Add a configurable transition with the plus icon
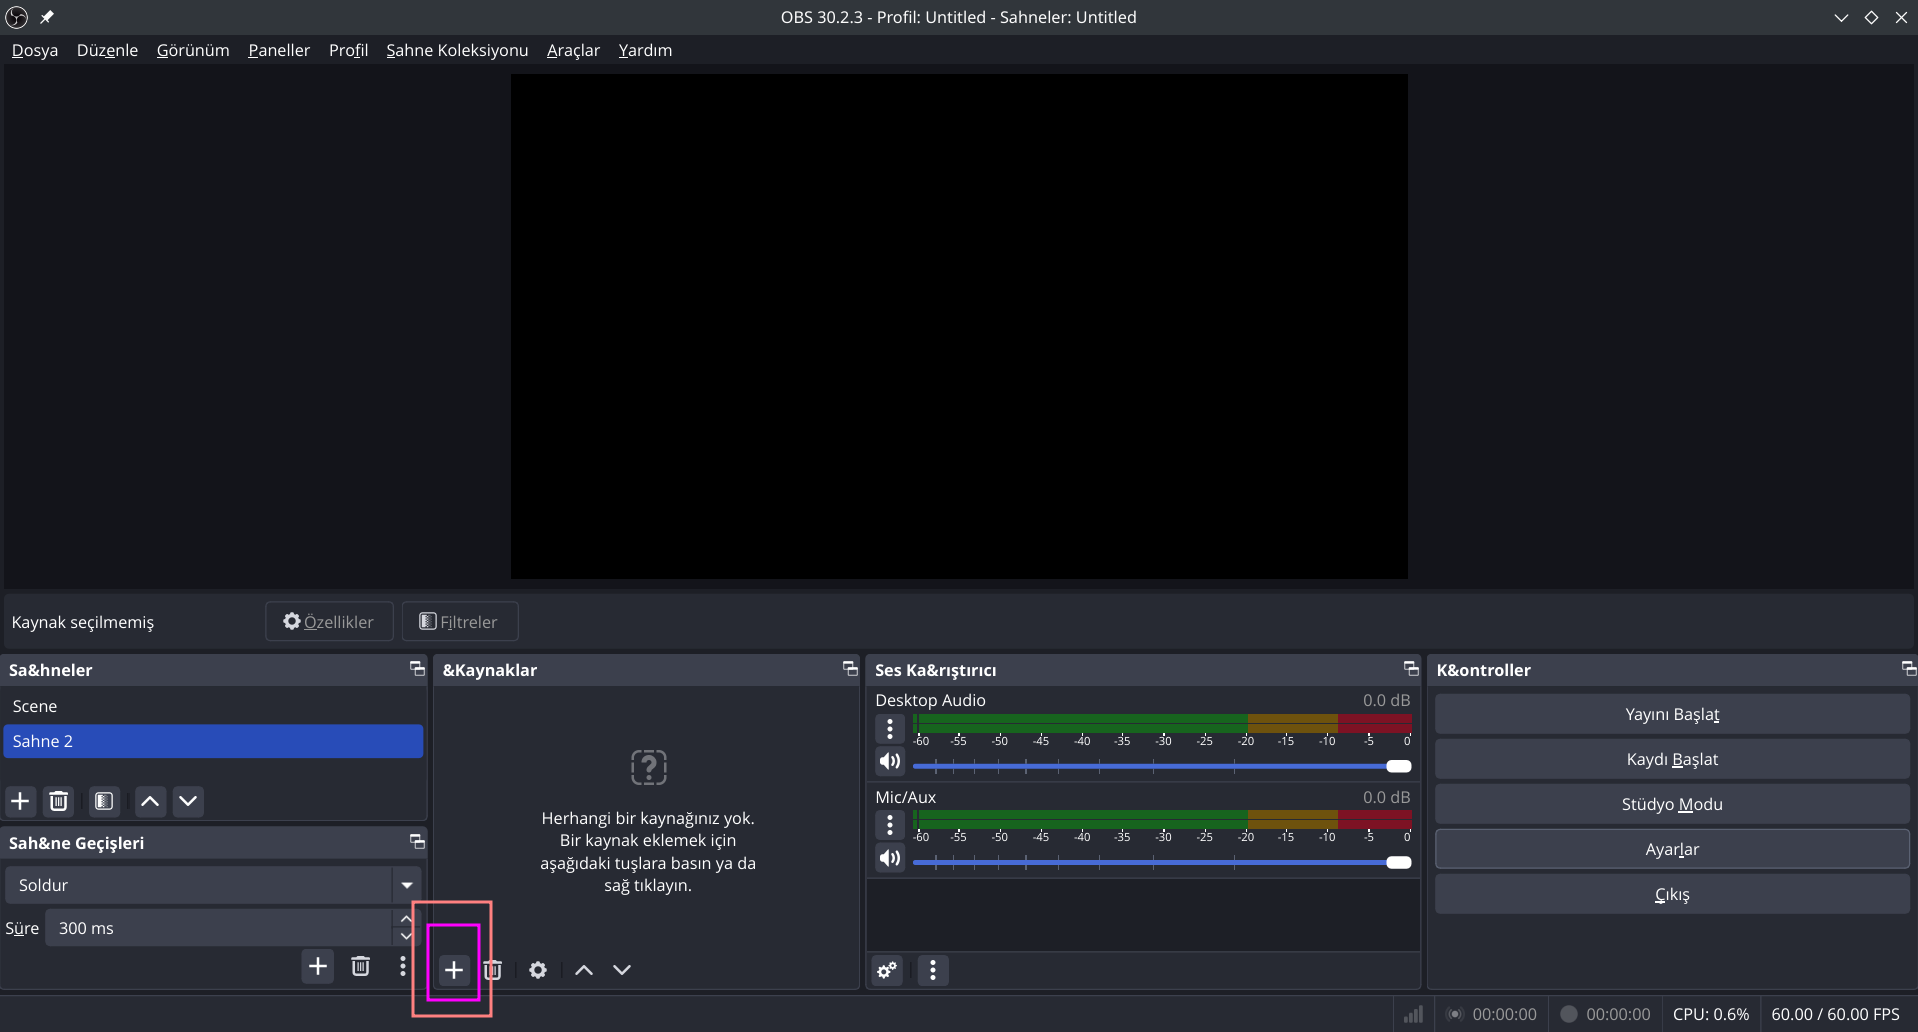Viewport: 1918px width, 1032px height. [318, 966]
